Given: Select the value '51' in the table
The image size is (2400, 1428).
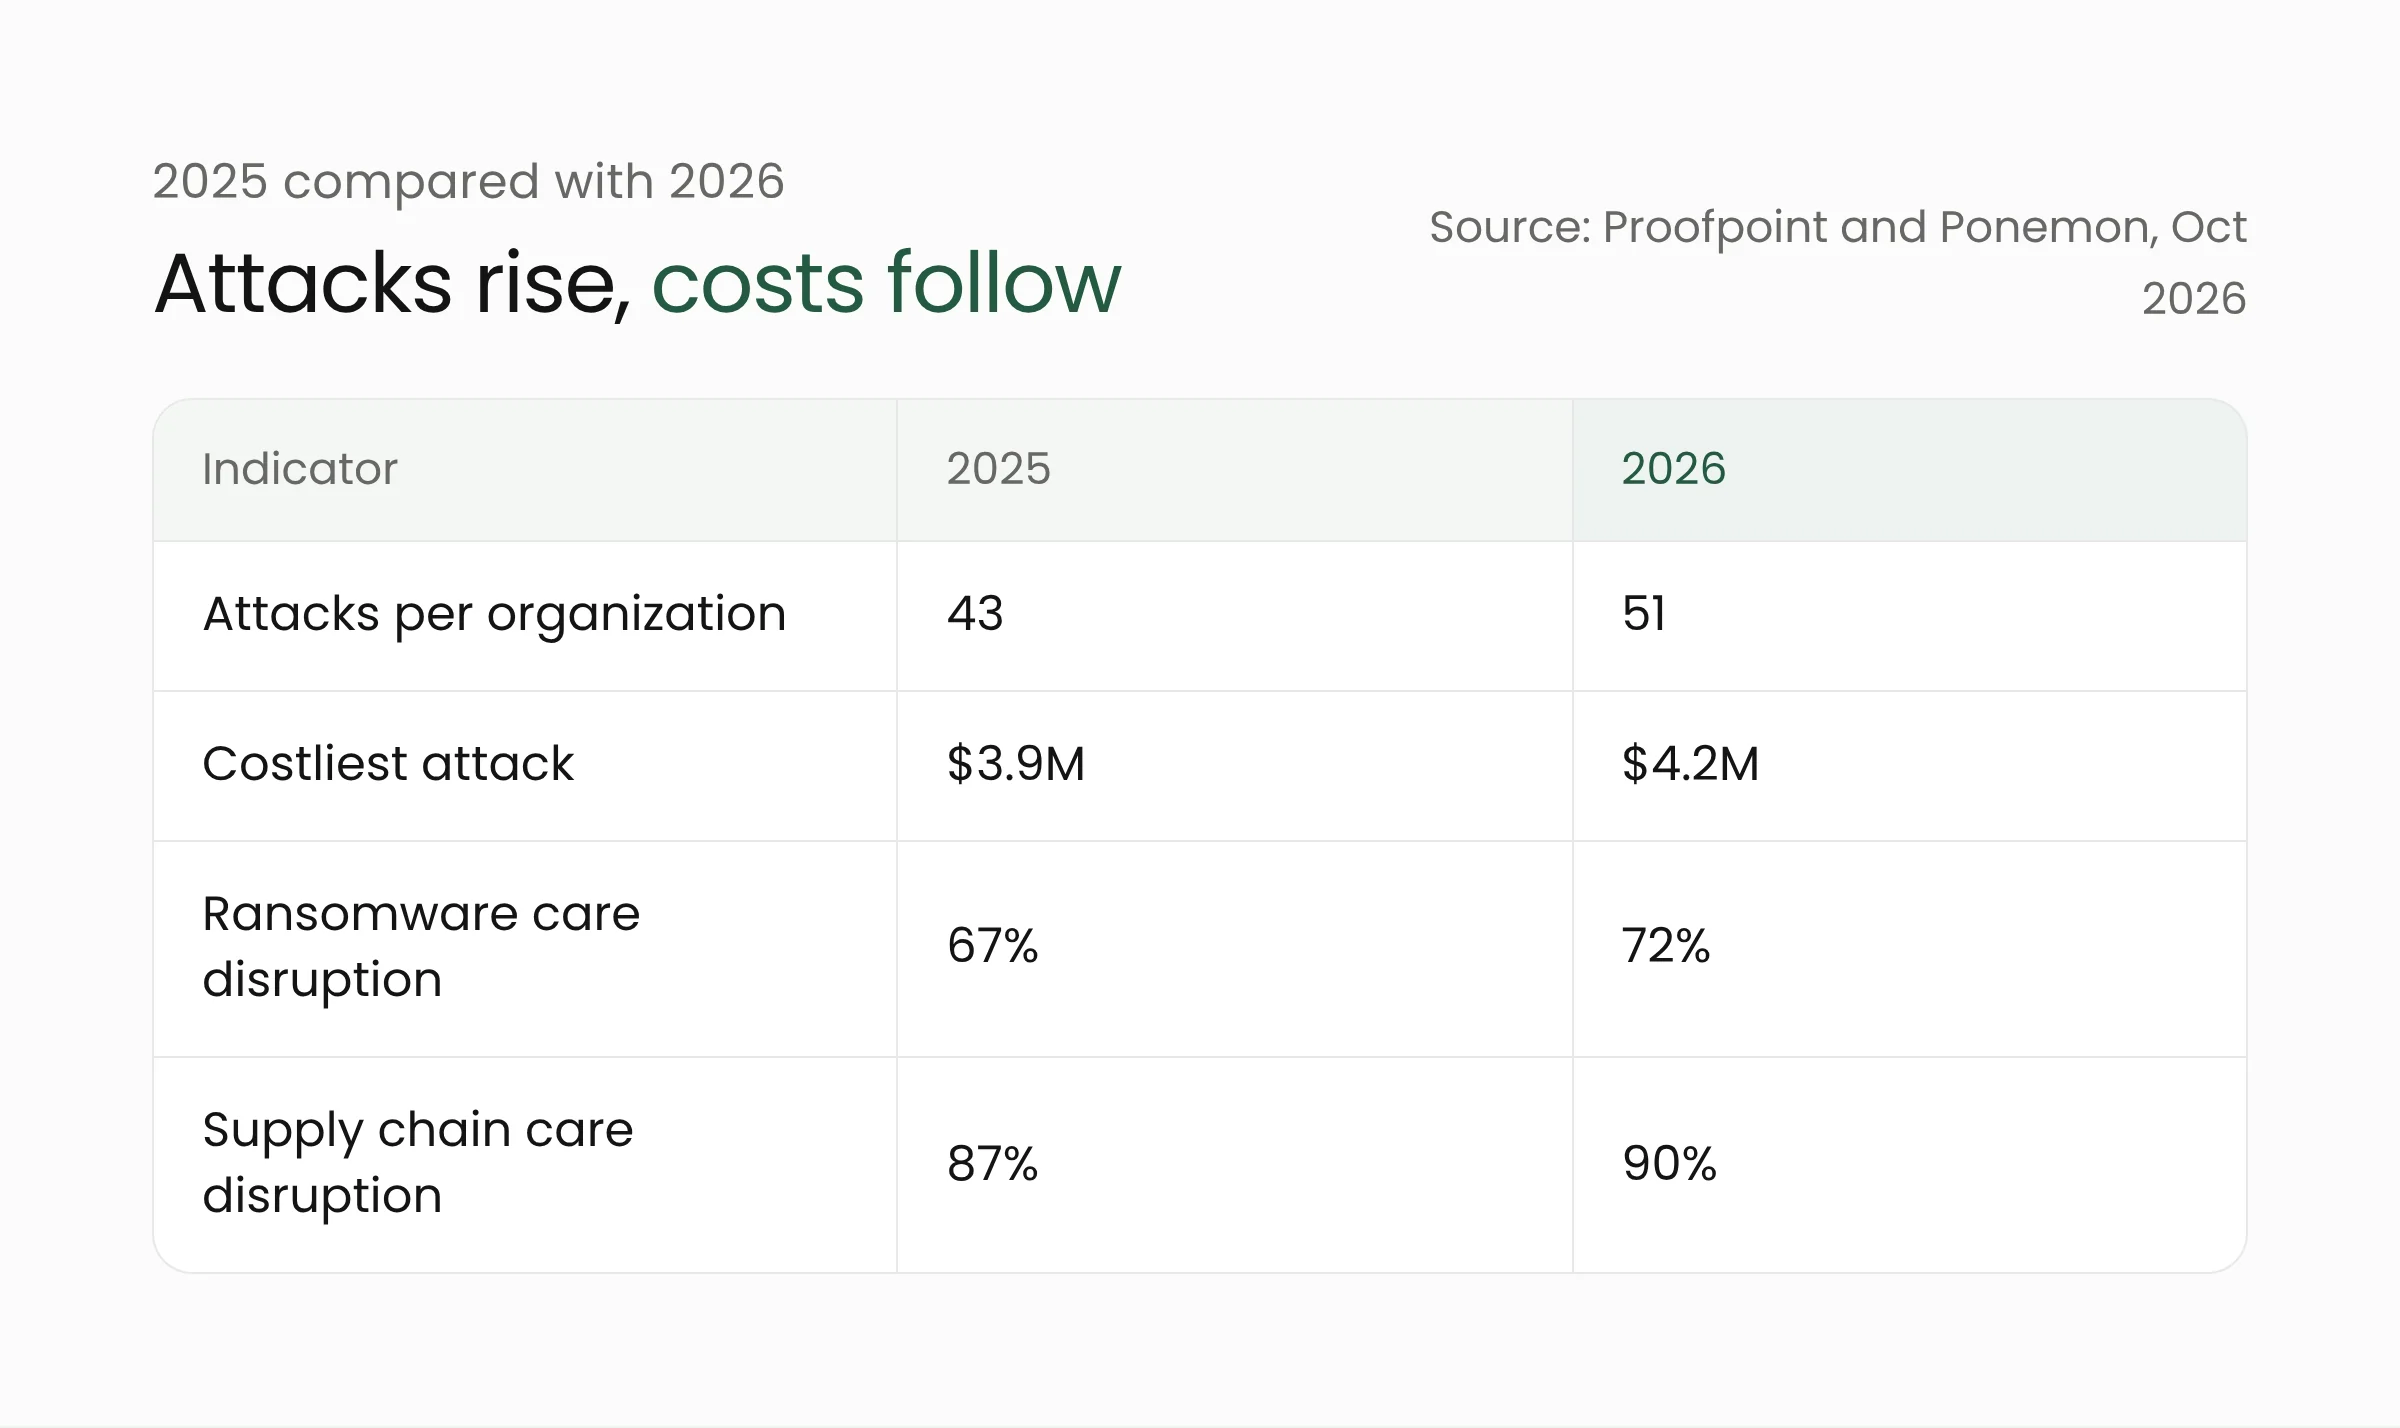Looking at the screenshot, I should (x=1644, y=613).
